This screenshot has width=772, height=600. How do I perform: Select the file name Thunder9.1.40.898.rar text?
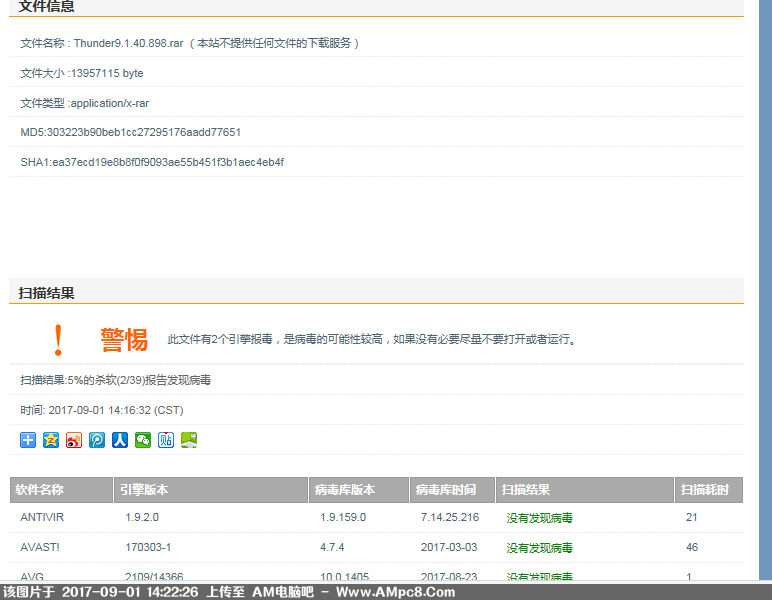pyautogui.click(x=129, y=43)
